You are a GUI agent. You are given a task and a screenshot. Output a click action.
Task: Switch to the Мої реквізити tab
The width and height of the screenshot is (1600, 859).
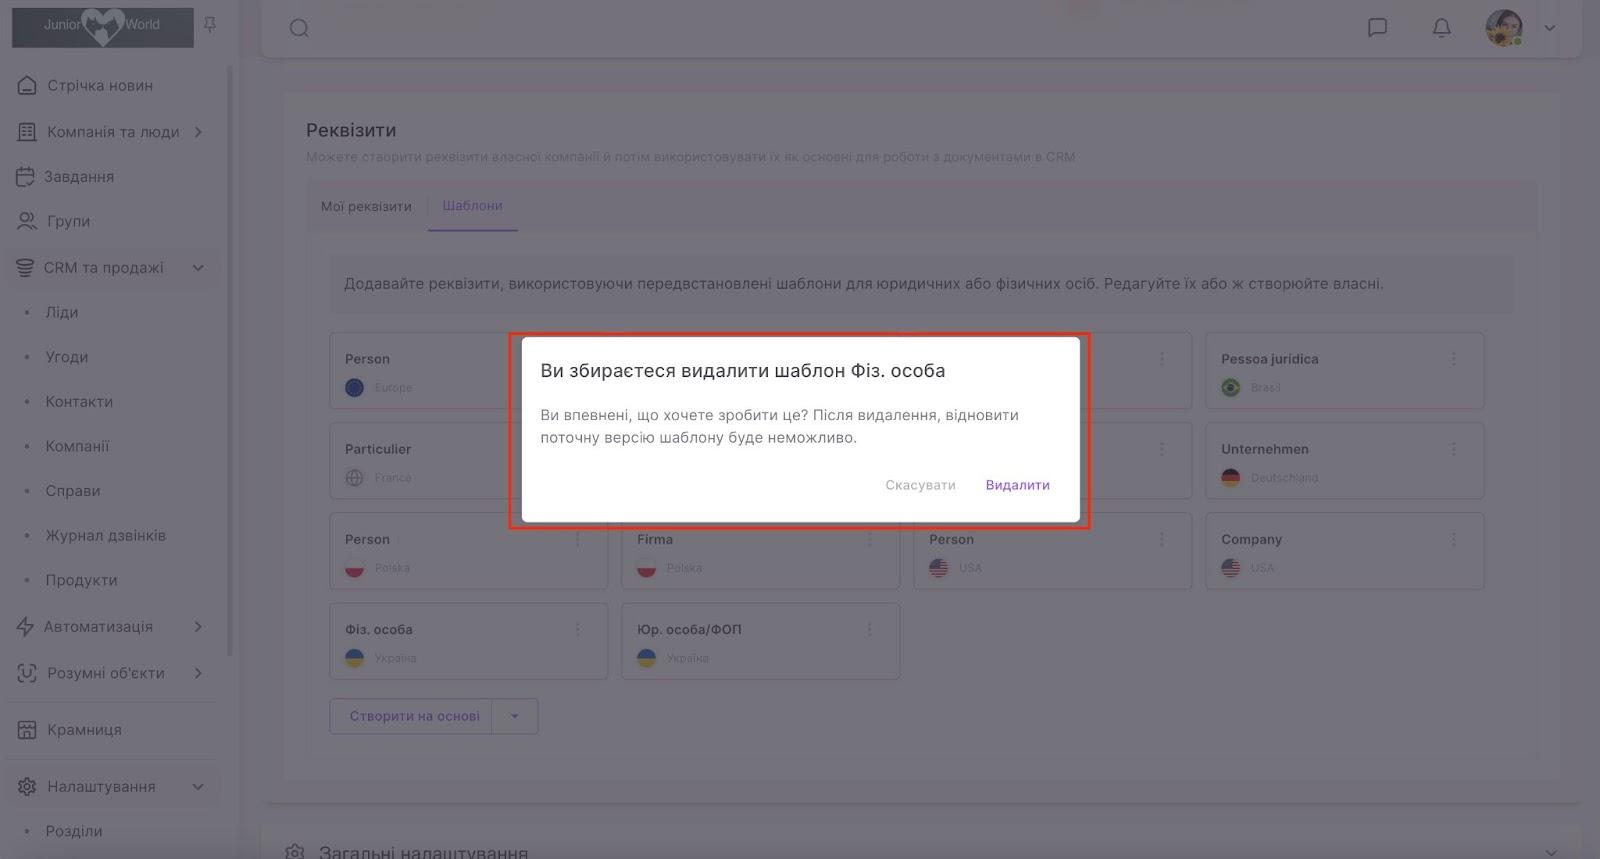[366, 206]
